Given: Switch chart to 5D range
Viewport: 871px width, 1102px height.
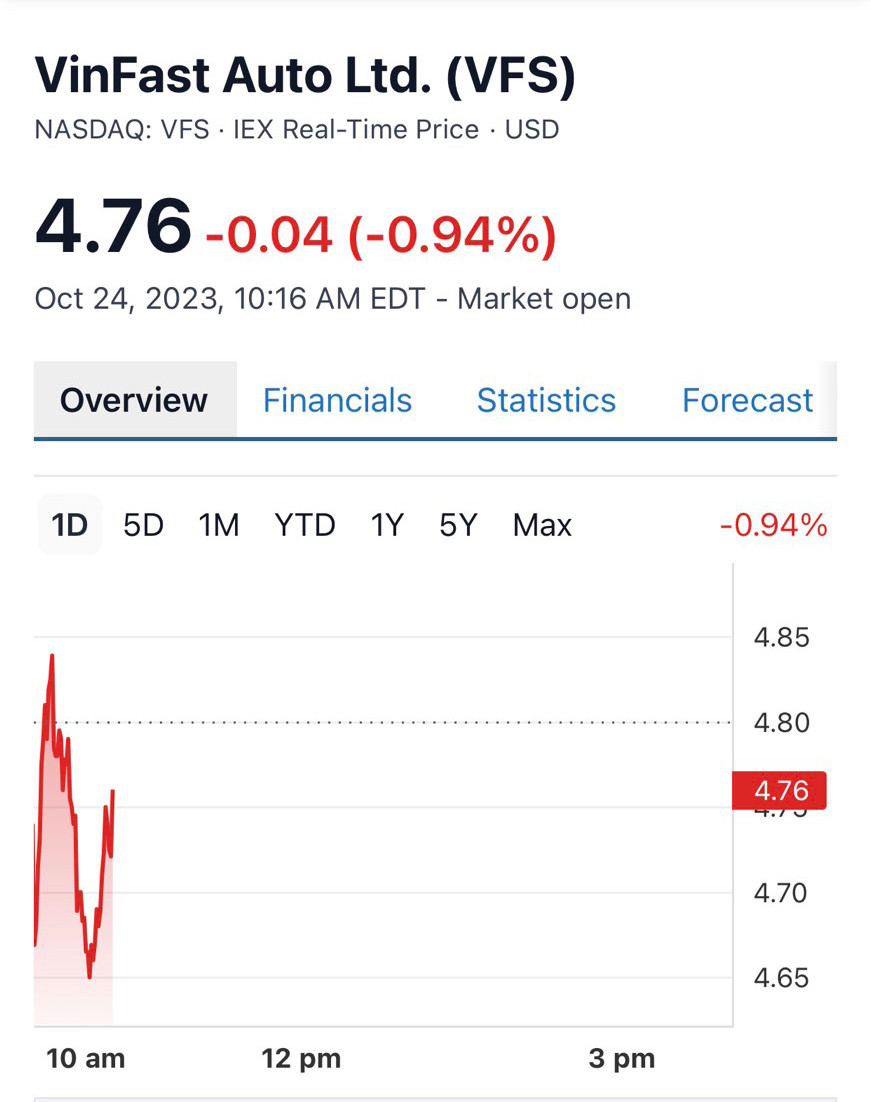Looking at the screenshot, I should pos(143,525).
